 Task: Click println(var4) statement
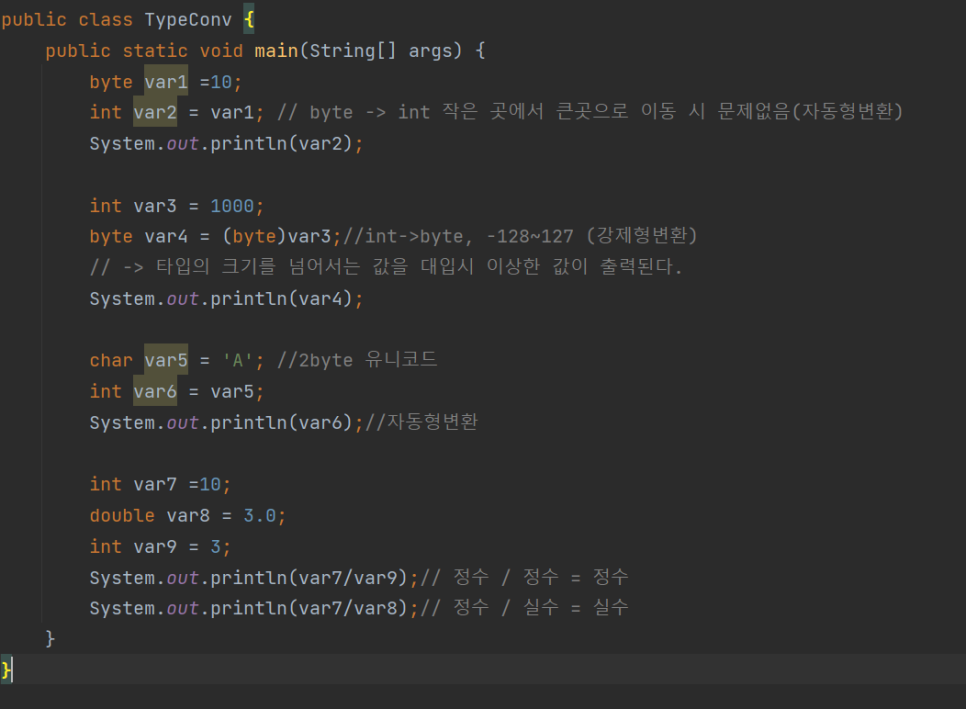point(226,299)
